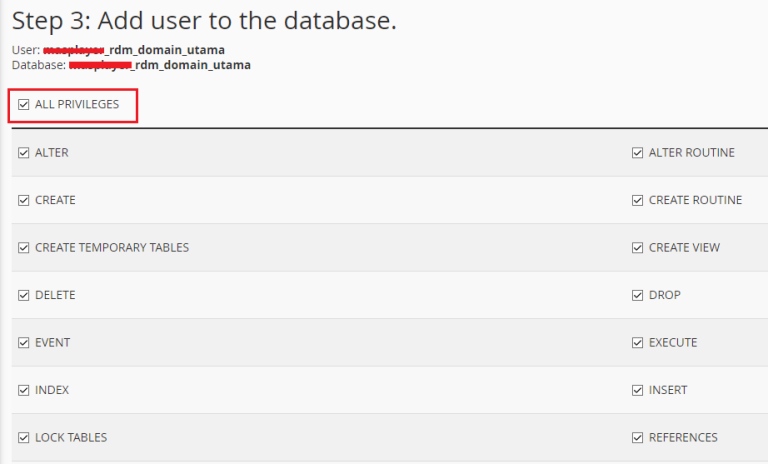Viewport: 768px width, 464px height.
Task: Click the 'ALTER ROUTINE' label text
Action: click(691, 153)
